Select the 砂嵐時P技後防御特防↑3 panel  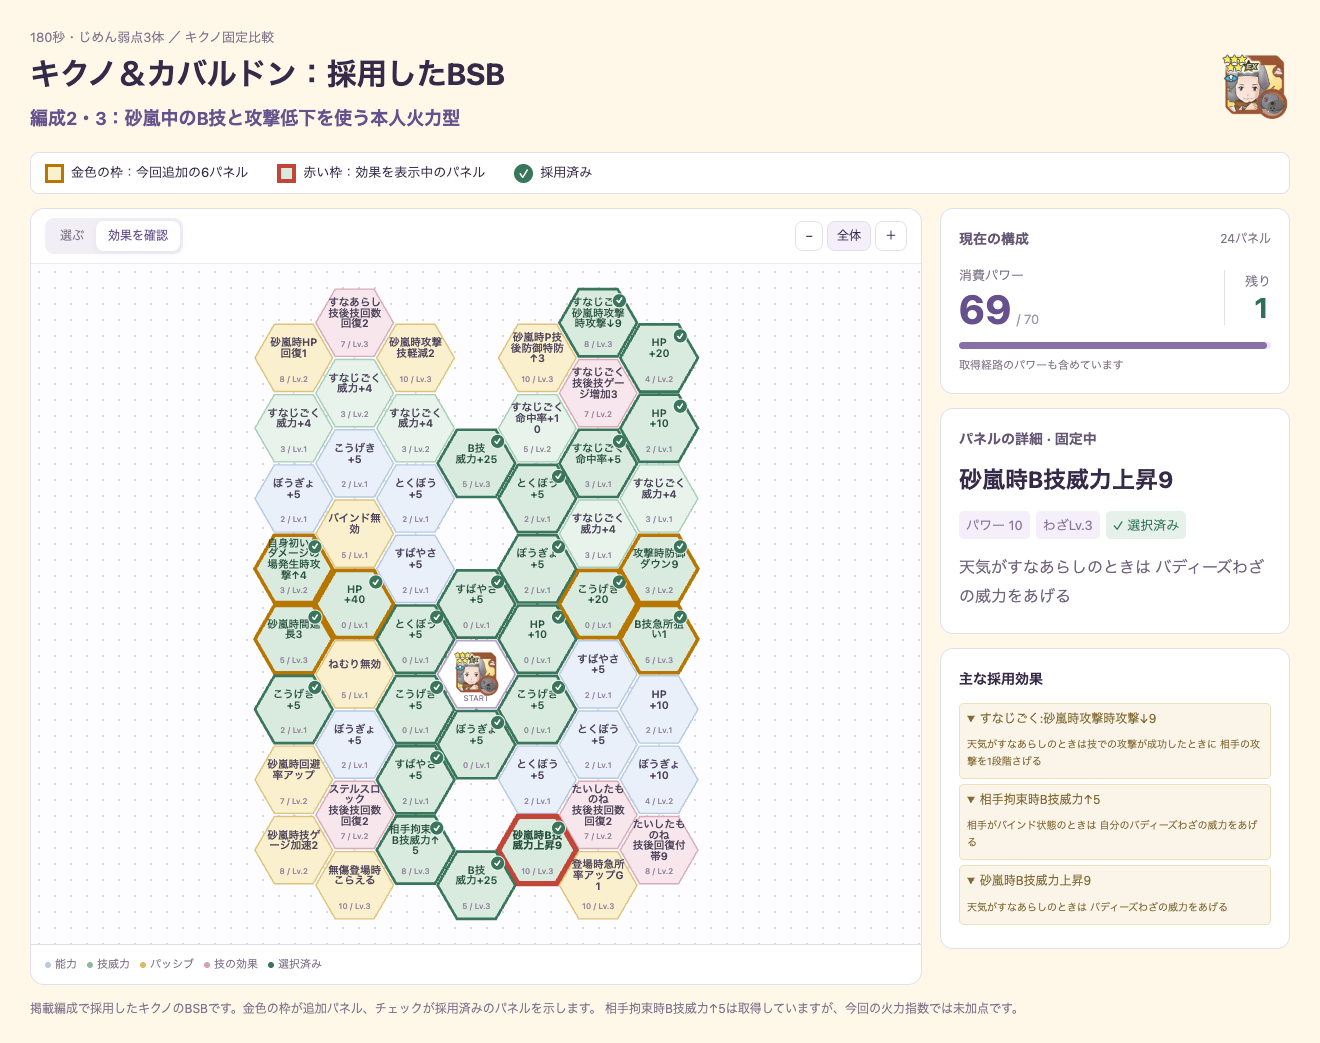click(x=538, y=358)
